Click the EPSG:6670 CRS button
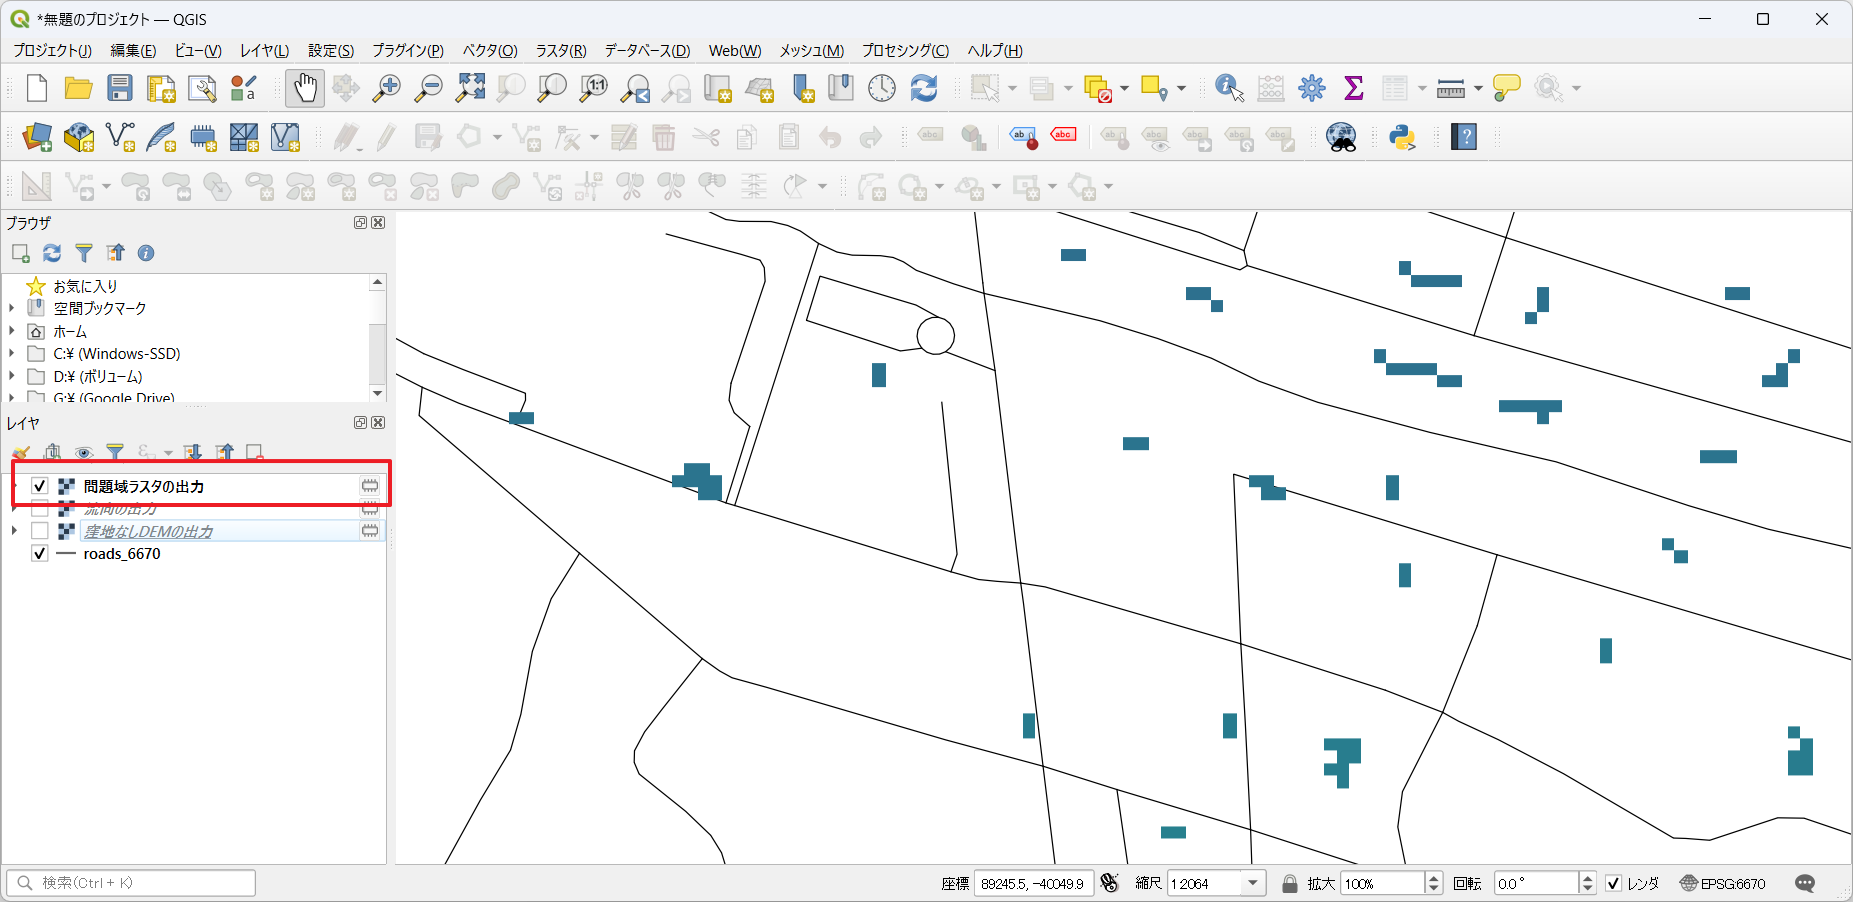This screenshot has height=902, width=1853. (1723, 883)
